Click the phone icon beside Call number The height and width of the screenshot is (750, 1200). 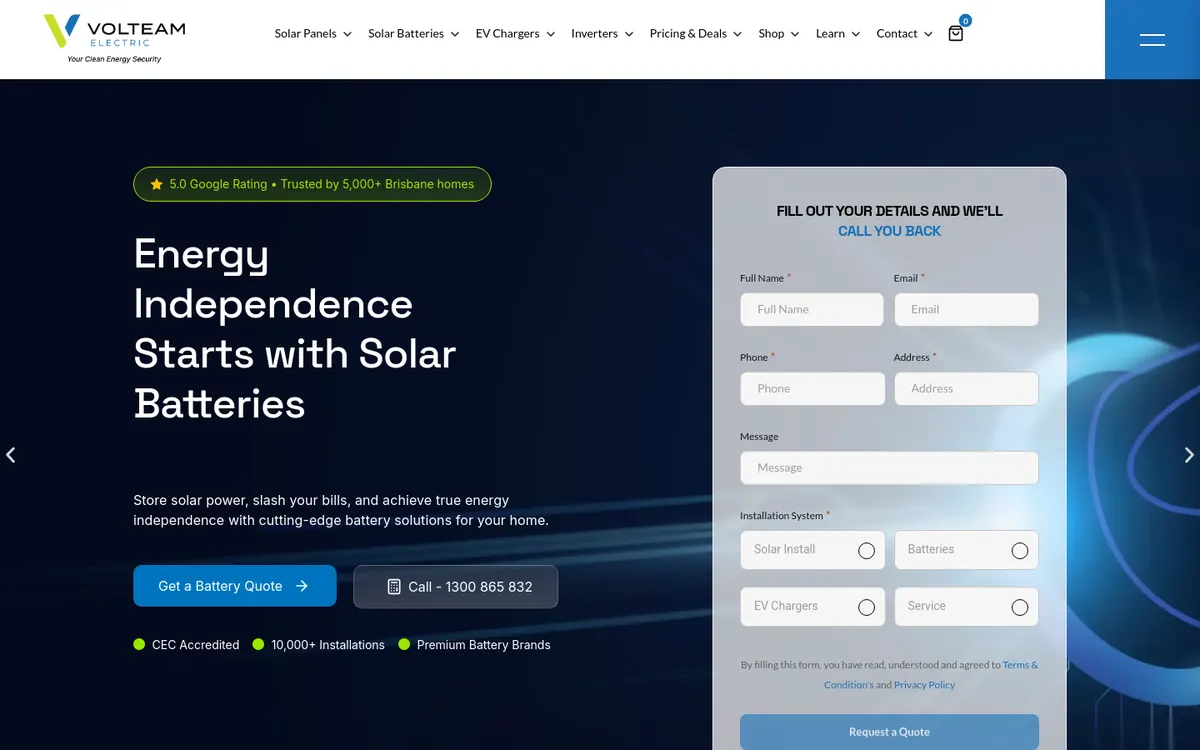(394, 587)
